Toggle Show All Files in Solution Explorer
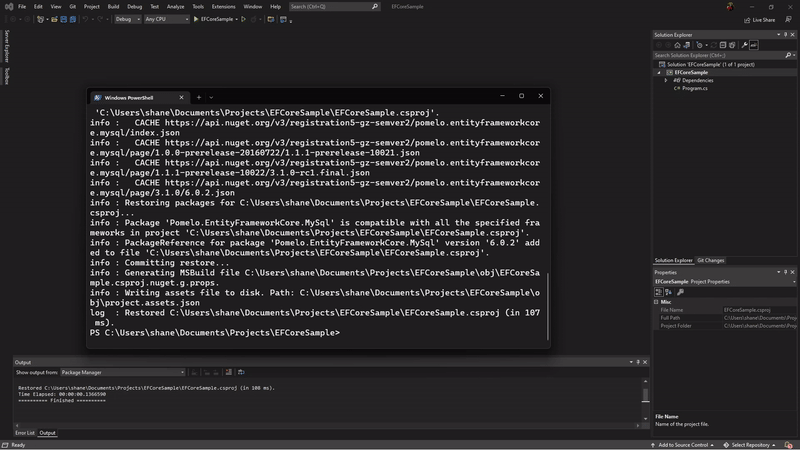800x450 pixels. [x=732, y=45]
